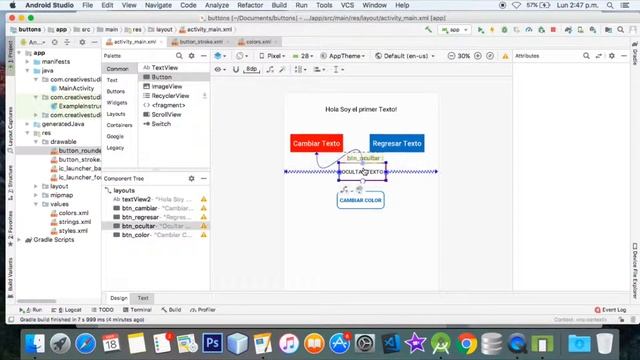This screenshot has height=360, width=640.
Task: Open the Align dropdown in design toolbar
Action: coord(319,69)
